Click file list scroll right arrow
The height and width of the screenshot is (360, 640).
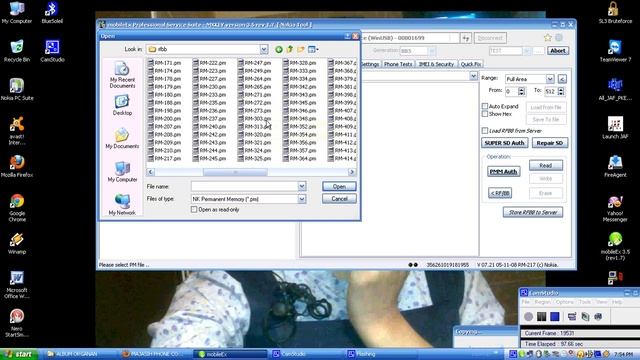(352, 172)
